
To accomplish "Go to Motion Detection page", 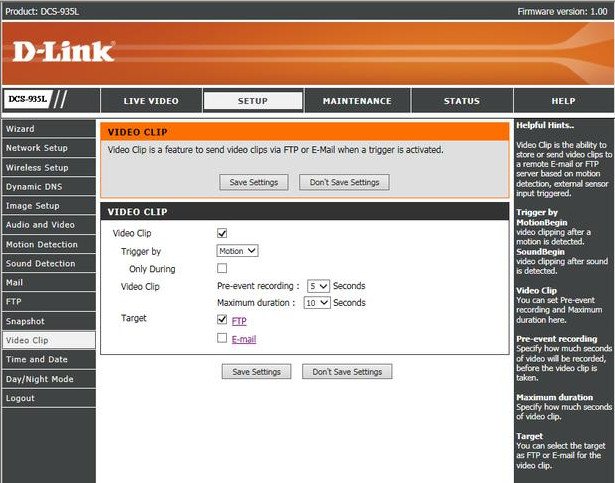I will 49,244.
